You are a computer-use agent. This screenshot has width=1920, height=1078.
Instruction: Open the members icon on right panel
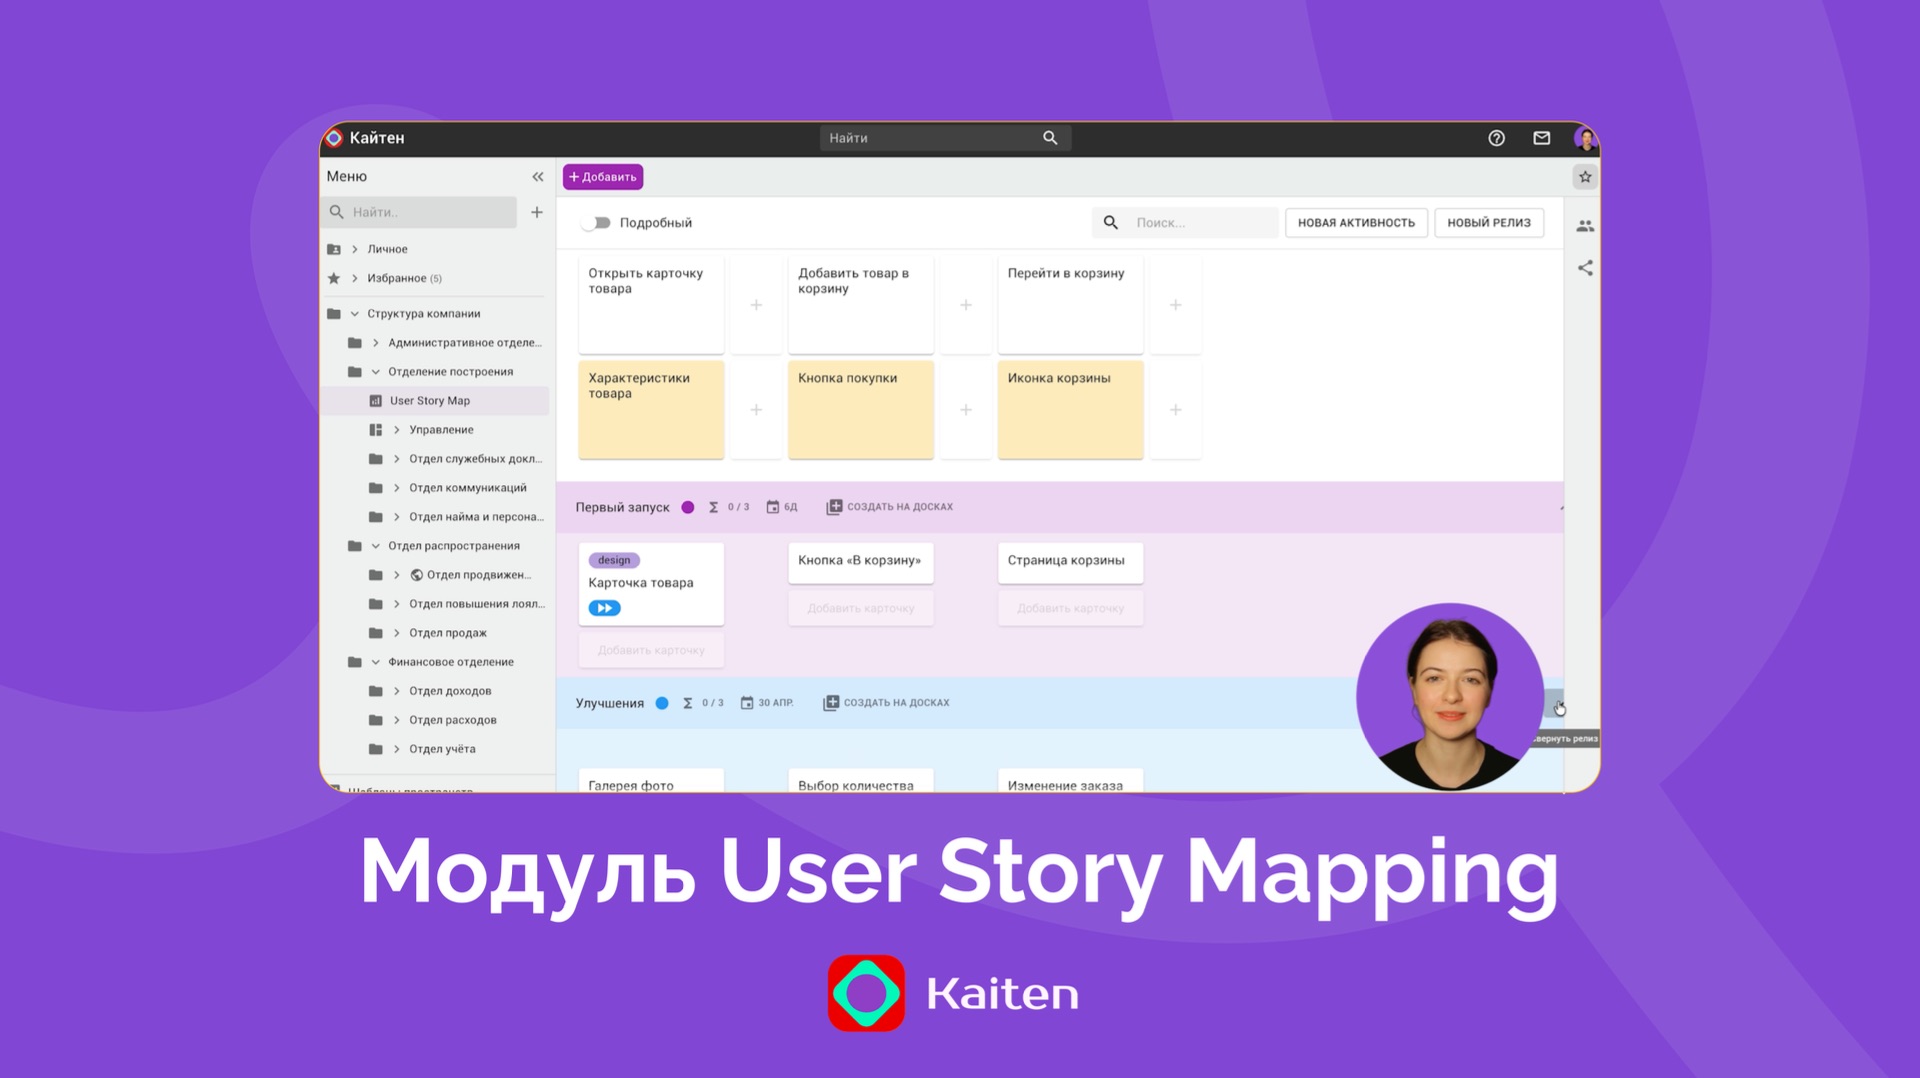pyautogui.click(x=1586, y=225)
